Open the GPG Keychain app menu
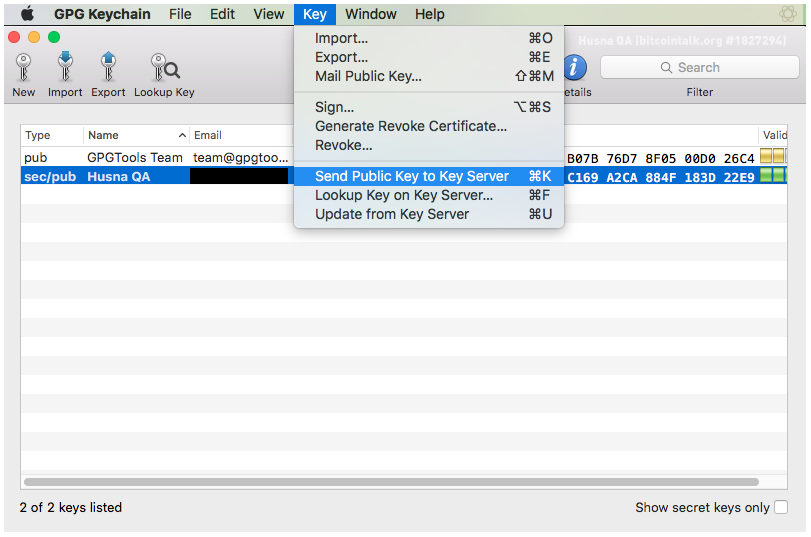The width and height of the screenshot is (811, 537). click(x=102, y=14)
